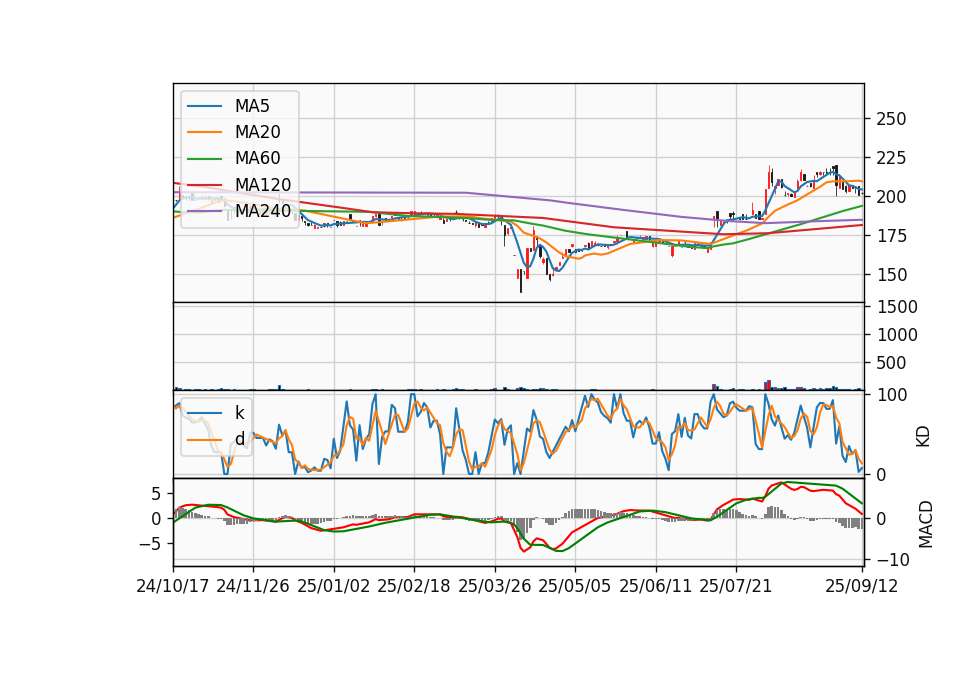Click the 175 price axis tick label
The width and height of the screenshot is (960, 690).
tap(891, 236)
